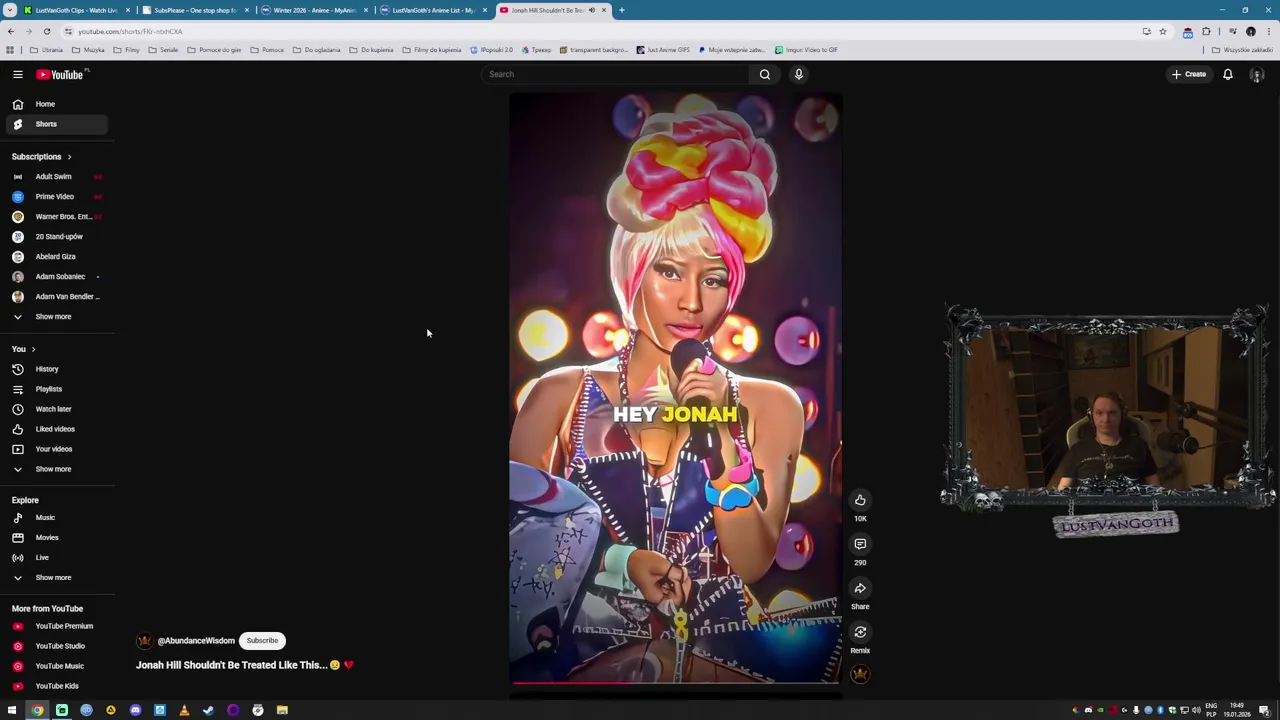Mute the YouTube tab audio icon
Screen dimensions: 1280x720
(x=592, y=10)
